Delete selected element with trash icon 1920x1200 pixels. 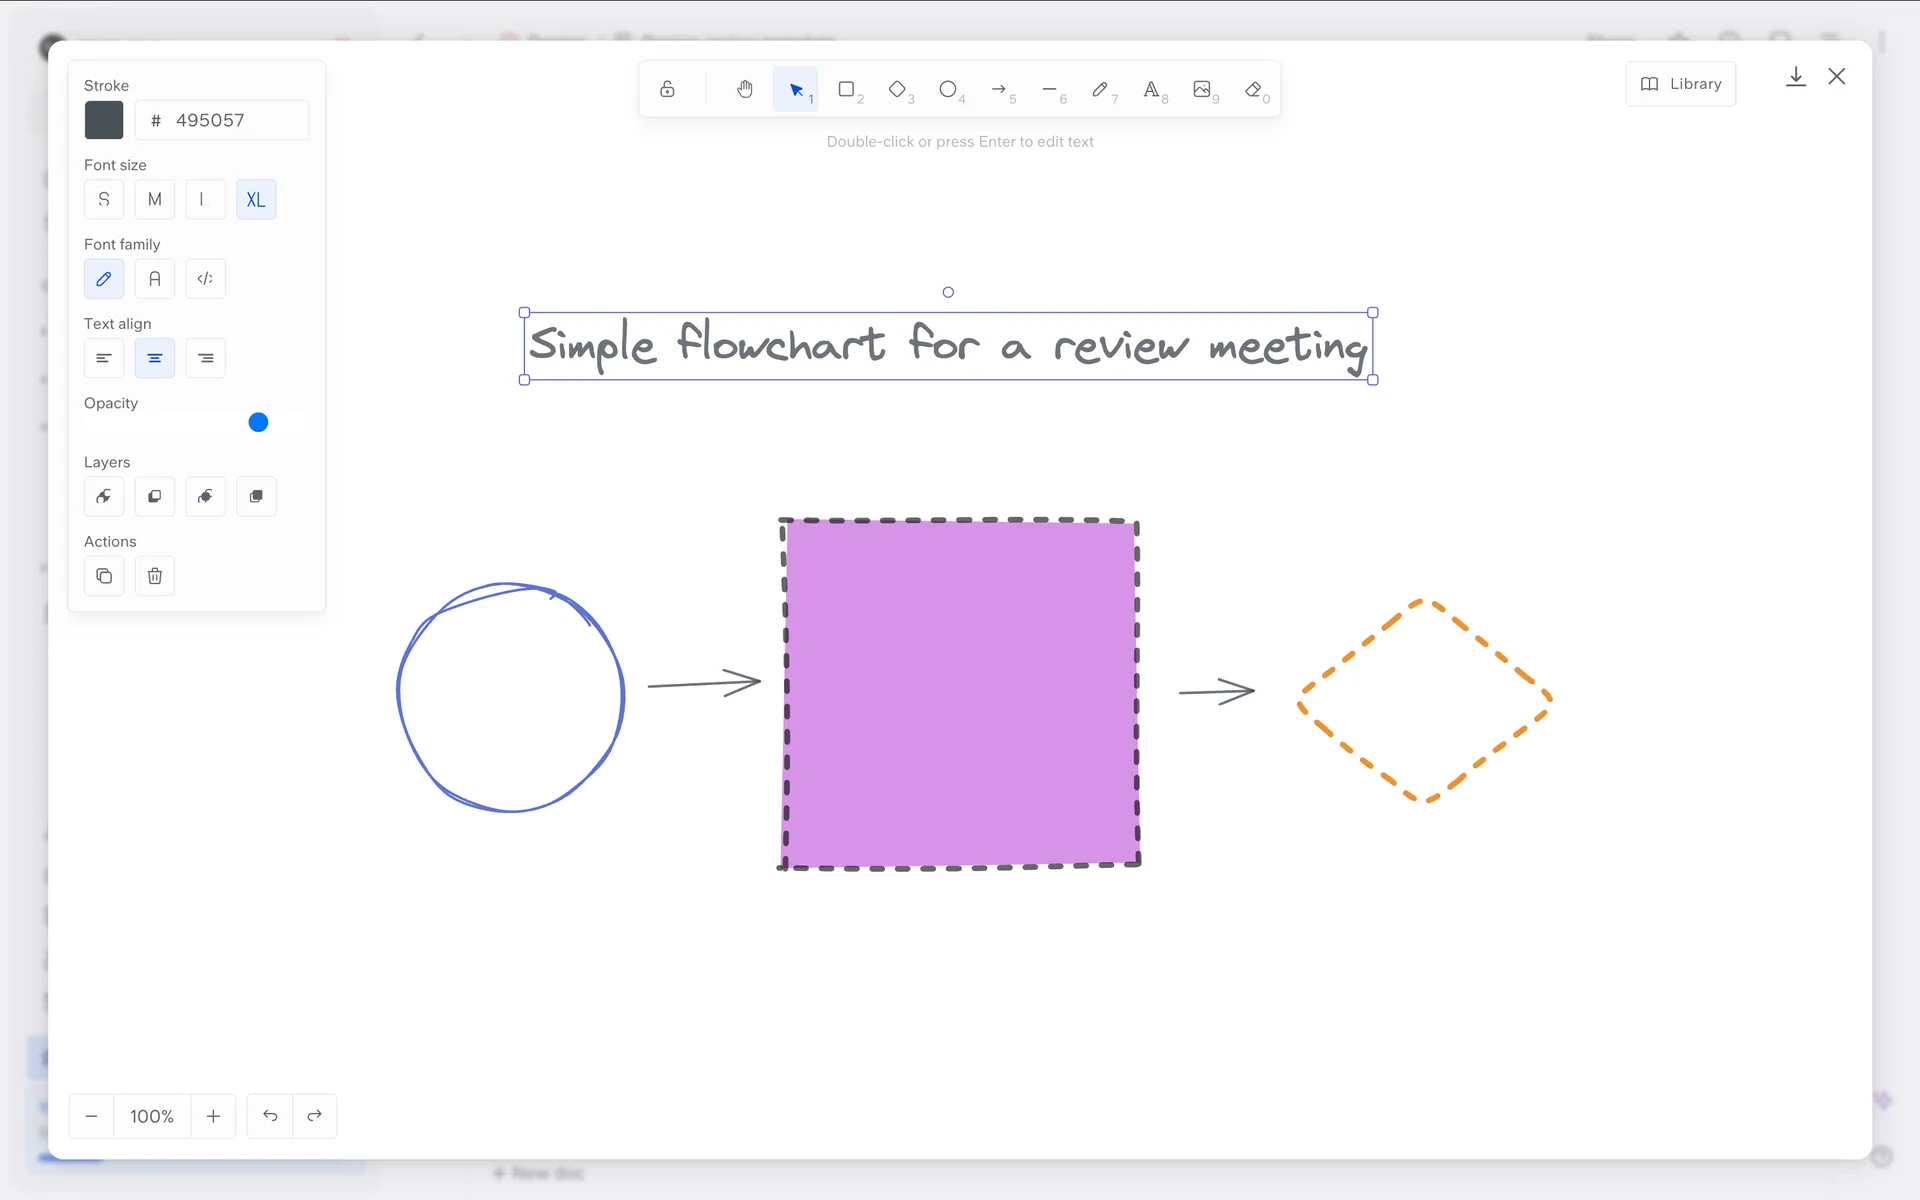[x=155, y=576]
